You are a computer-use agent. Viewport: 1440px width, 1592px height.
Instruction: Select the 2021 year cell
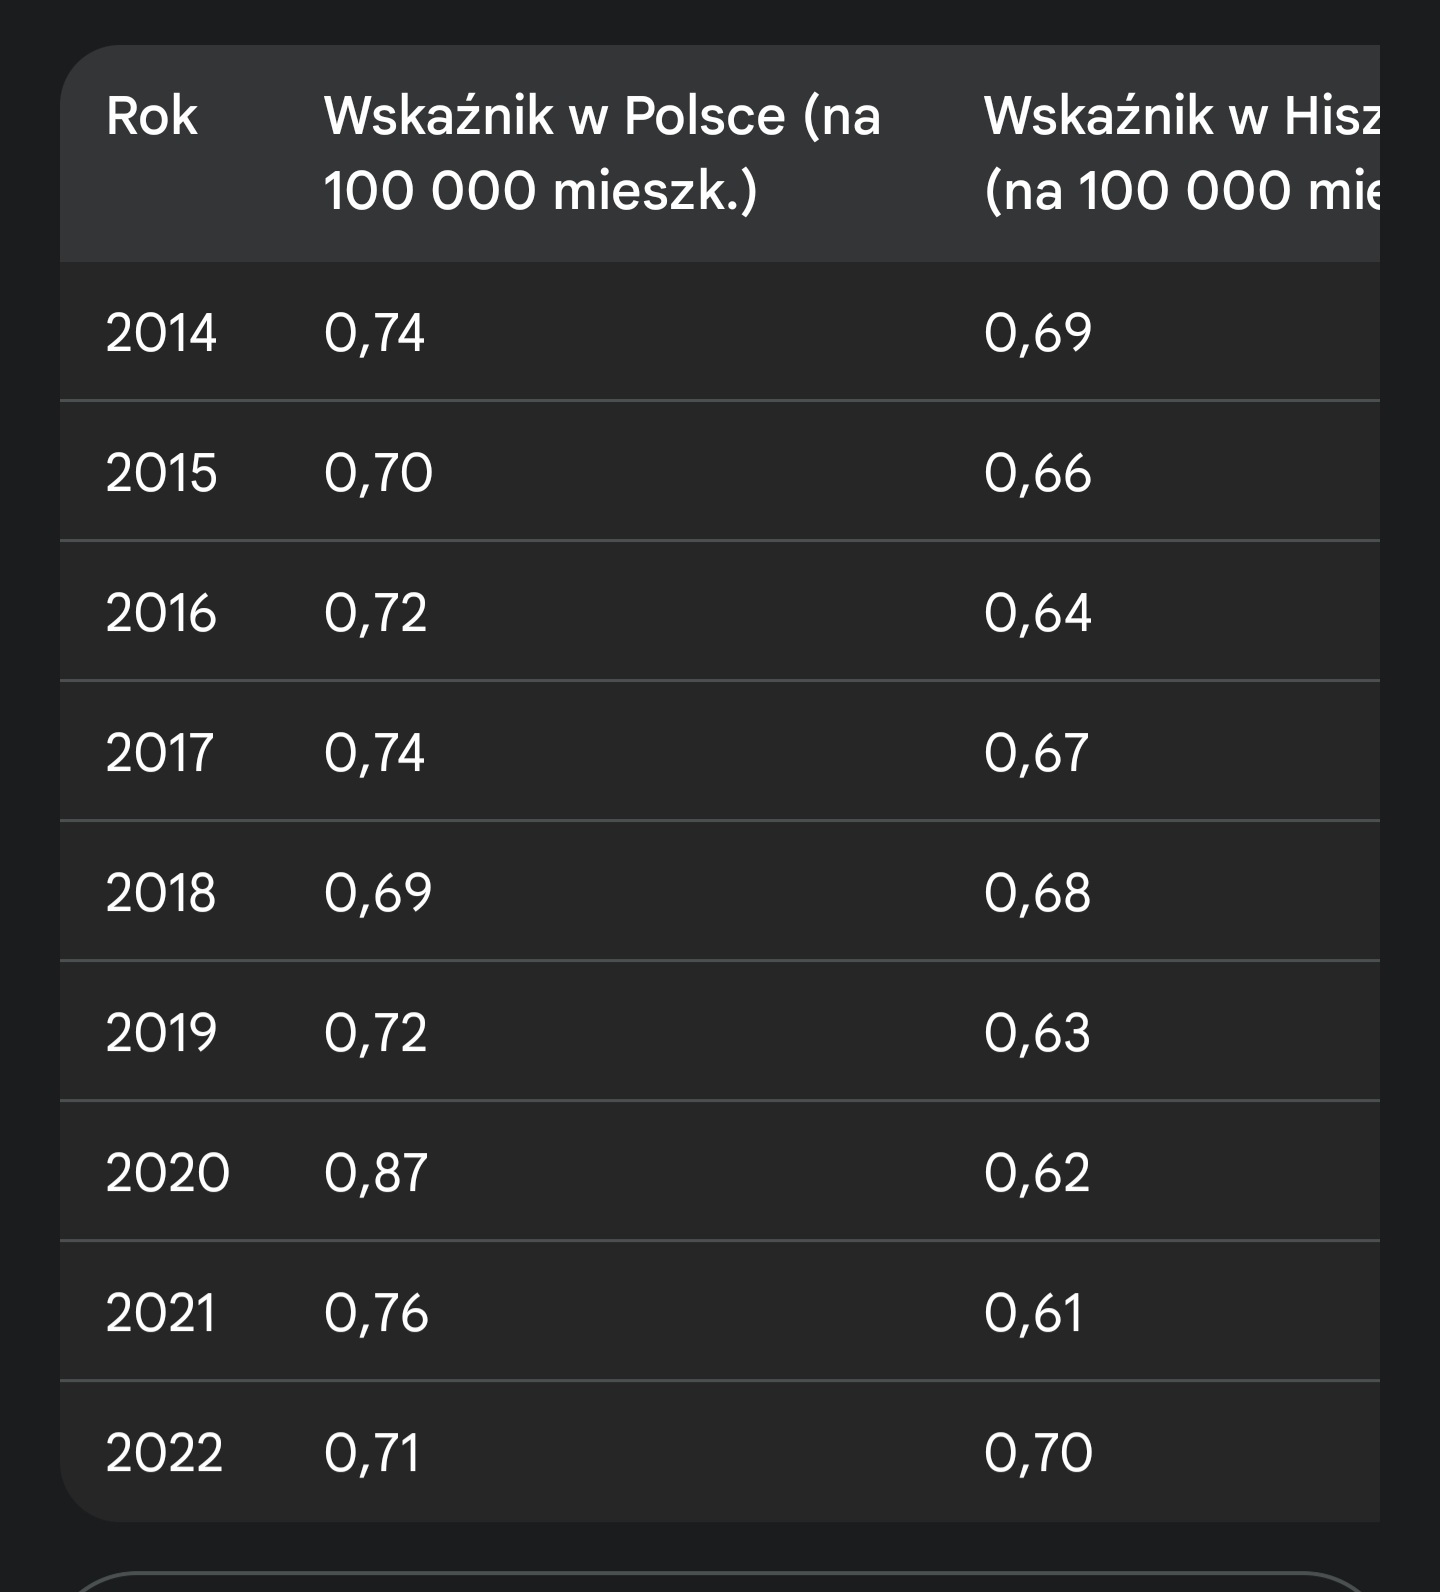(160, 1313)
